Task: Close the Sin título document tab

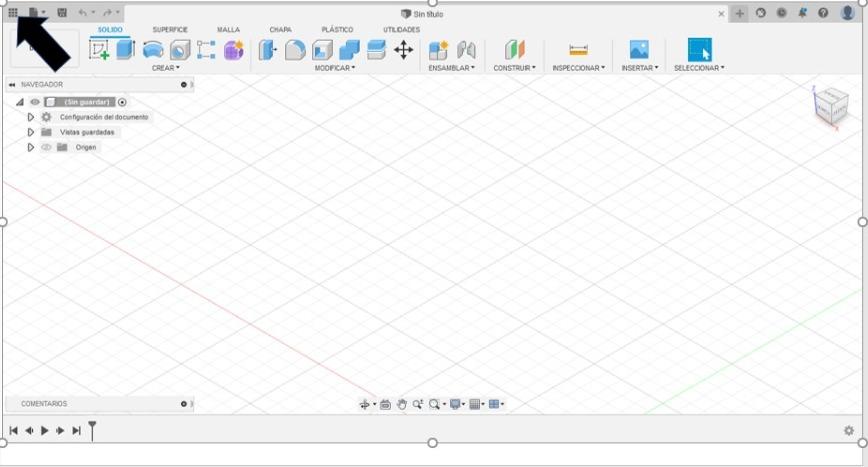Action: tap(721, 14)
